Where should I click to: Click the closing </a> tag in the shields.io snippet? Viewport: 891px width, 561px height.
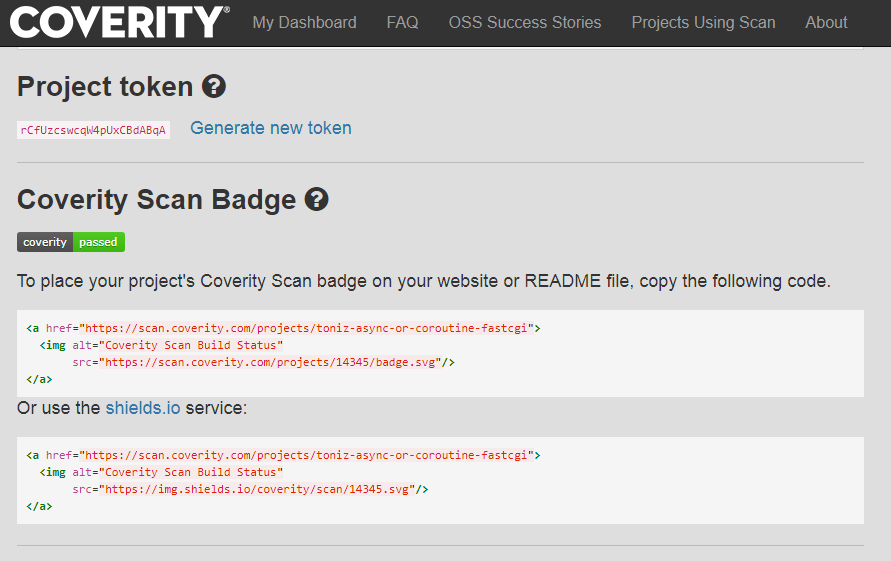coord(39,506)
